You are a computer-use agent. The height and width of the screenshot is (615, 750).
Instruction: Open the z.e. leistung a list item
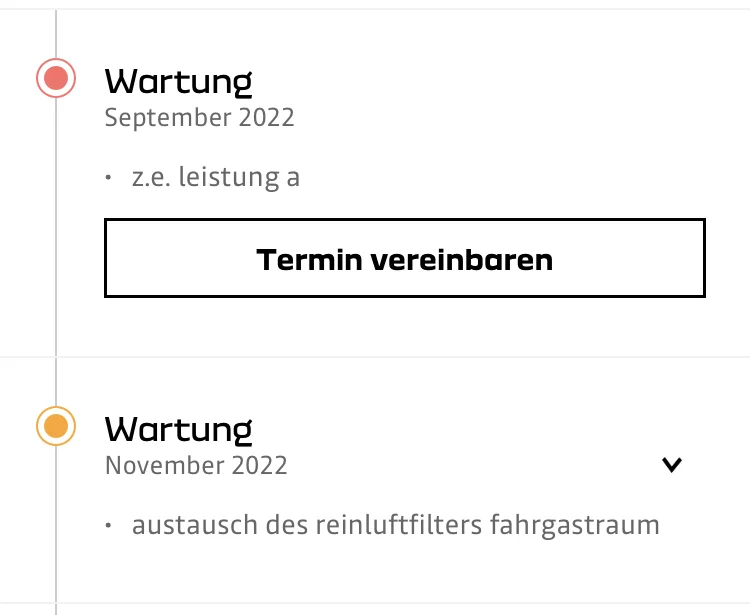pos(215,178)
